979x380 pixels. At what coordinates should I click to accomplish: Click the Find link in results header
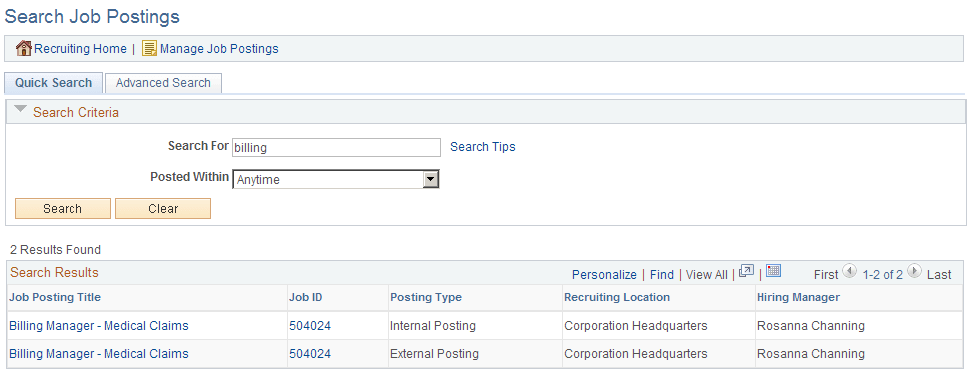tap(662, 275)
